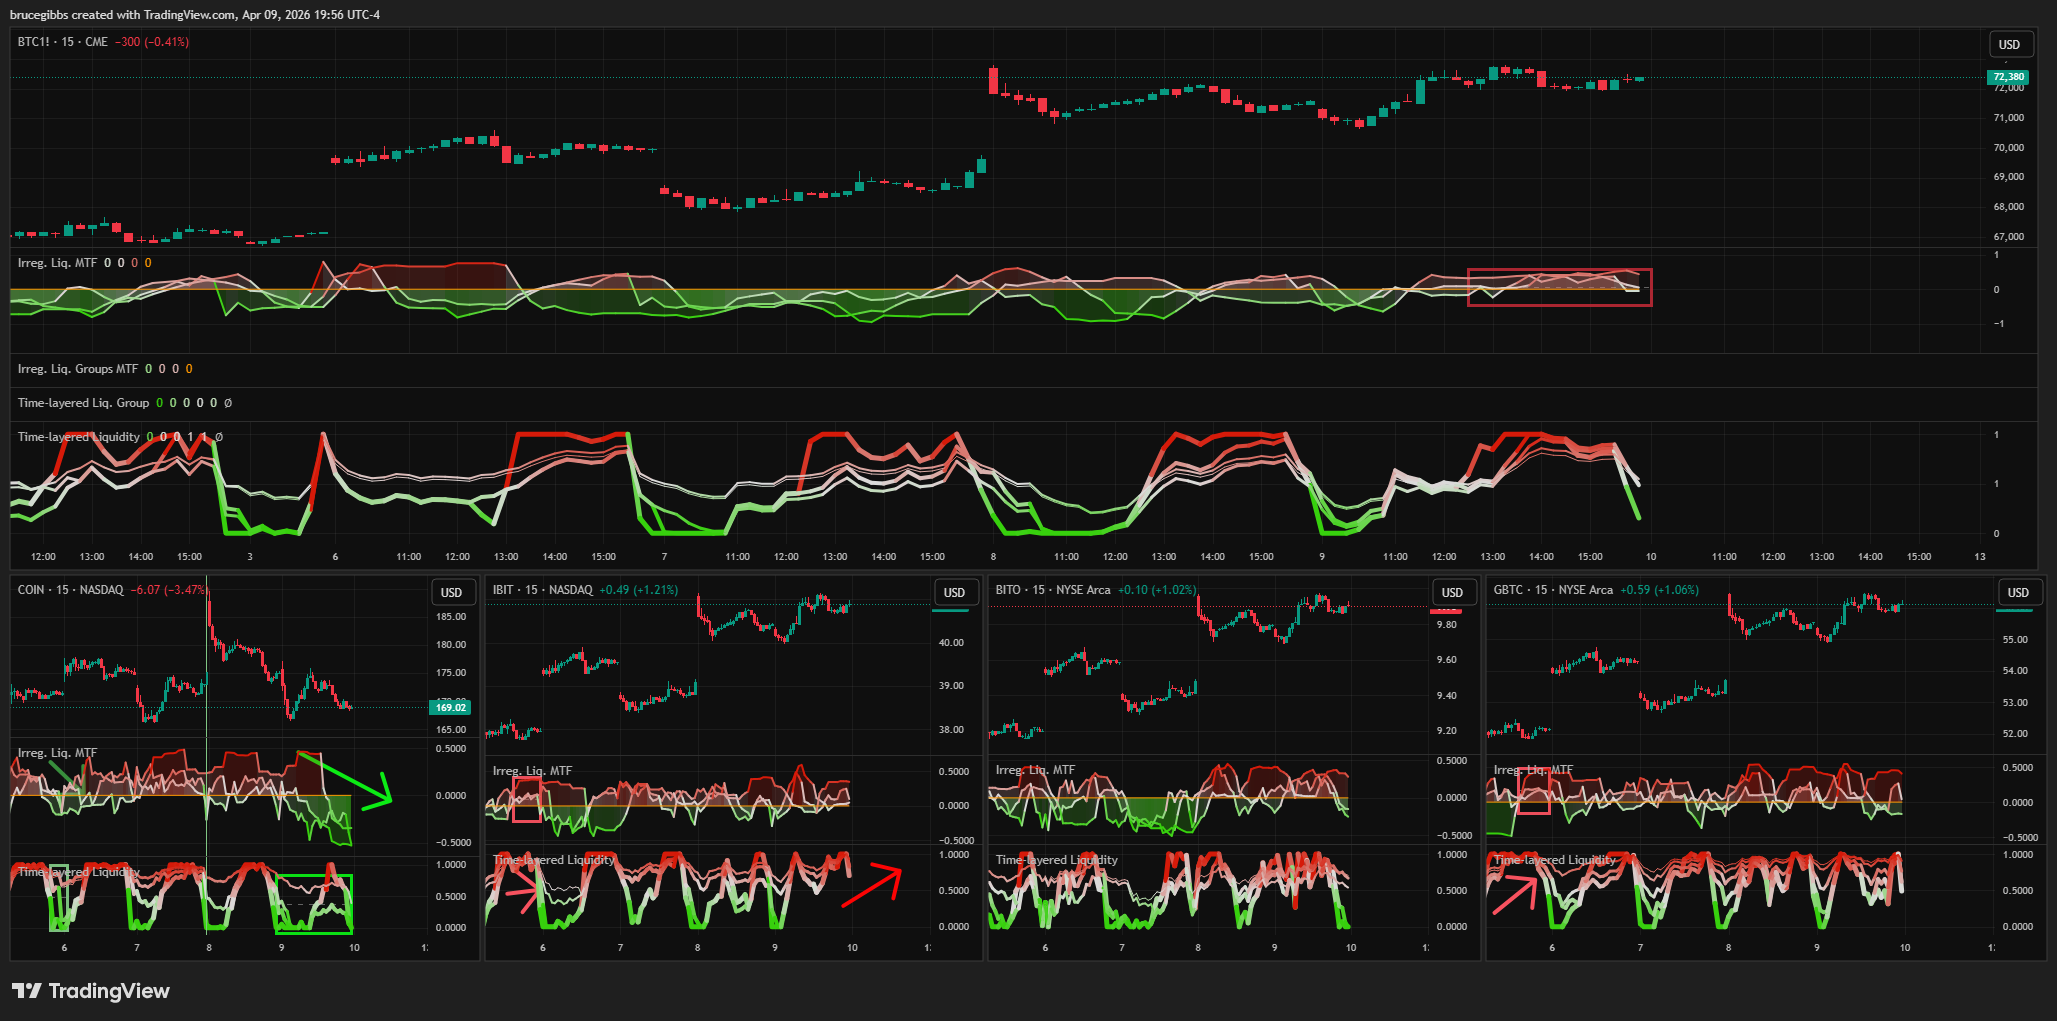The image size is (2057, 1021).
Task: Open the USD currency selector on GBTC chart
Action: (x=2018, y=593)
